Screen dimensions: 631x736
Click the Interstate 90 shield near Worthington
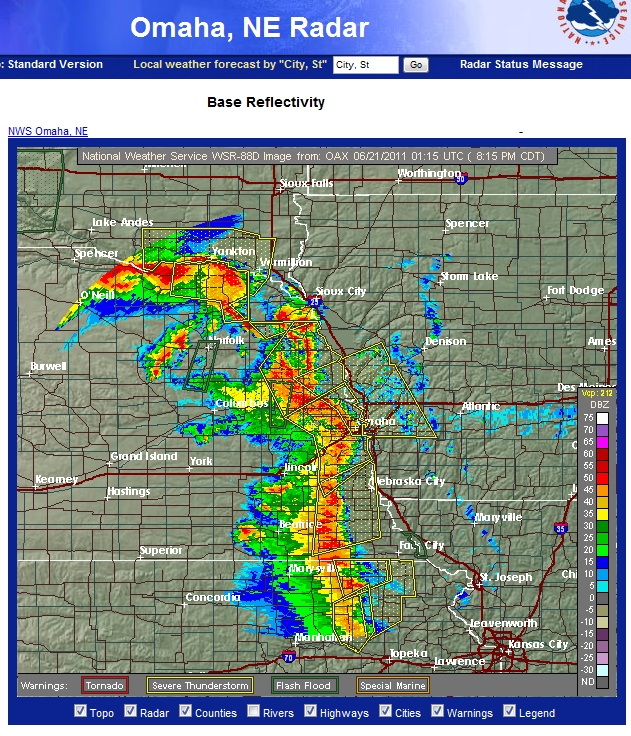pyautogui.click(x=460, y=179)
